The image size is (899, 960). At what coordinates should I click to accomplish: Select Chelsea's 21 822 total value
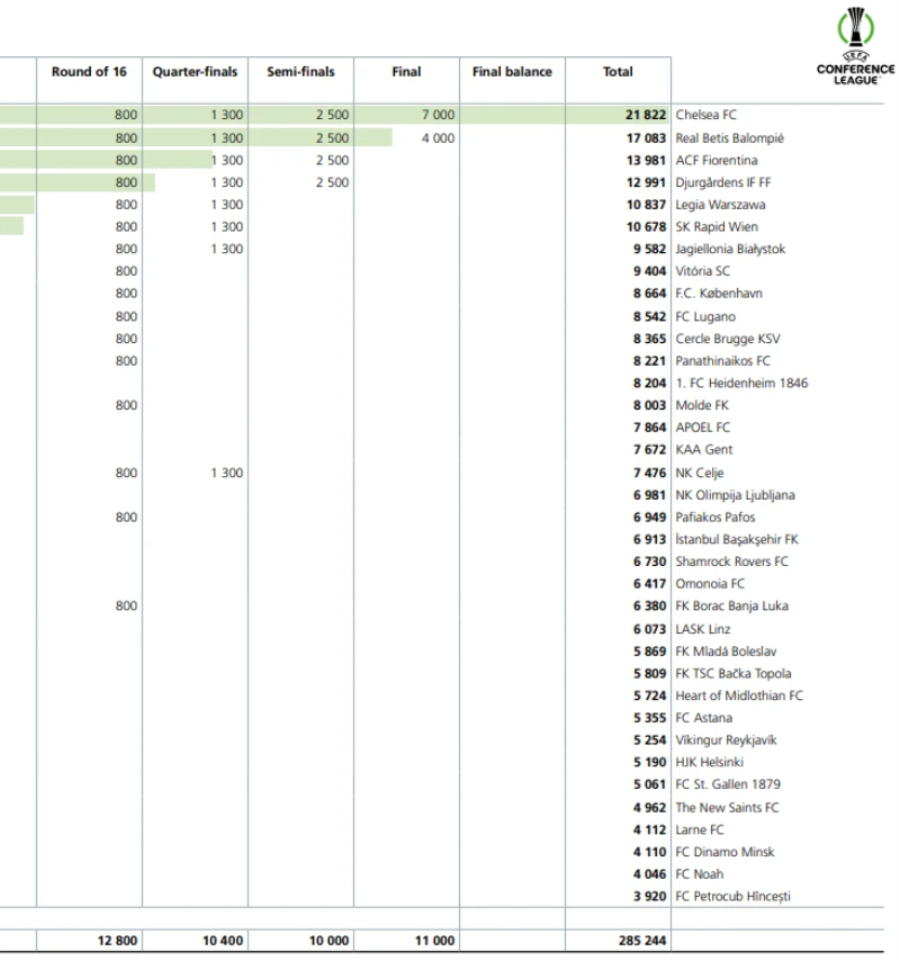click(x=646, y=116)
